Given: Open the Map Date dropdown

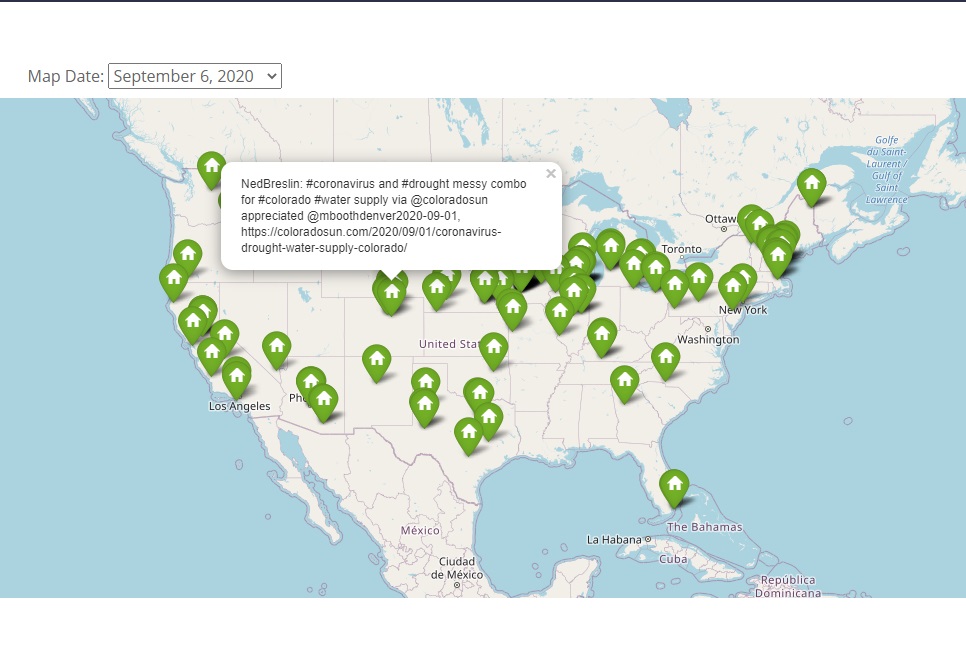Looking at the screenshot, I should click(x=195, y=76).
